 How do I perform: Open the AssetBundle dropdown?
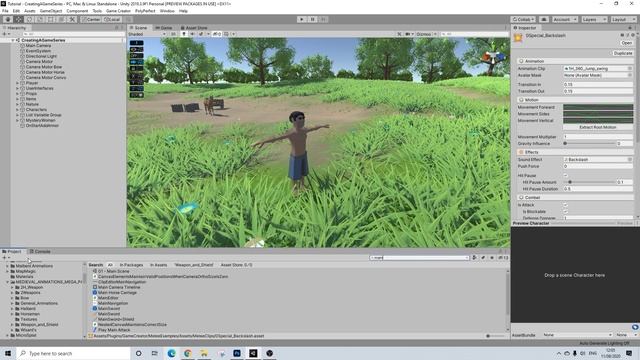coord(578,335)
